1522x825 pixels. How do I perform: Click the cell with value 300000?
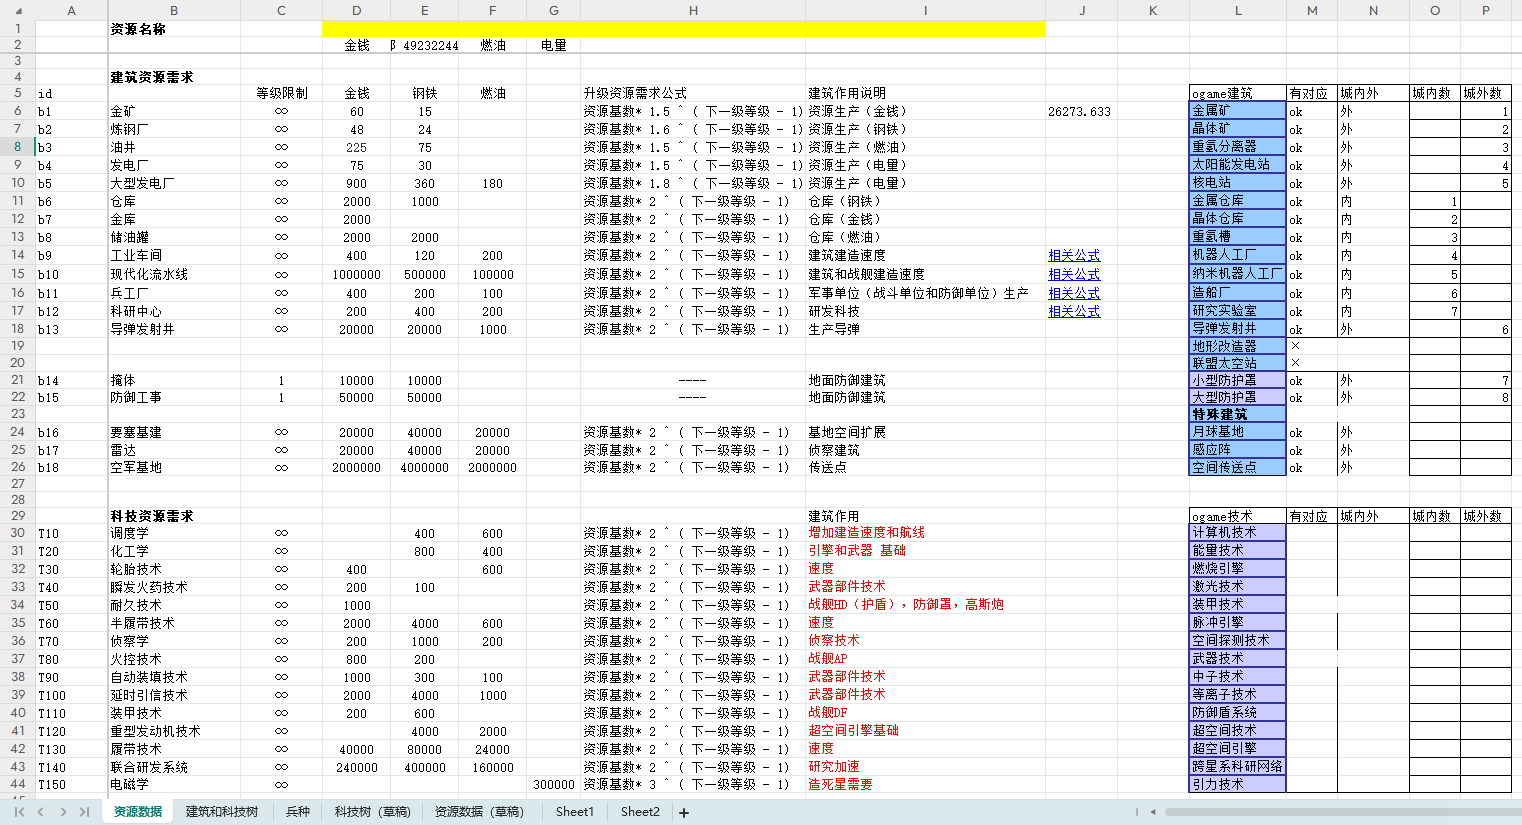coord(553,785)
